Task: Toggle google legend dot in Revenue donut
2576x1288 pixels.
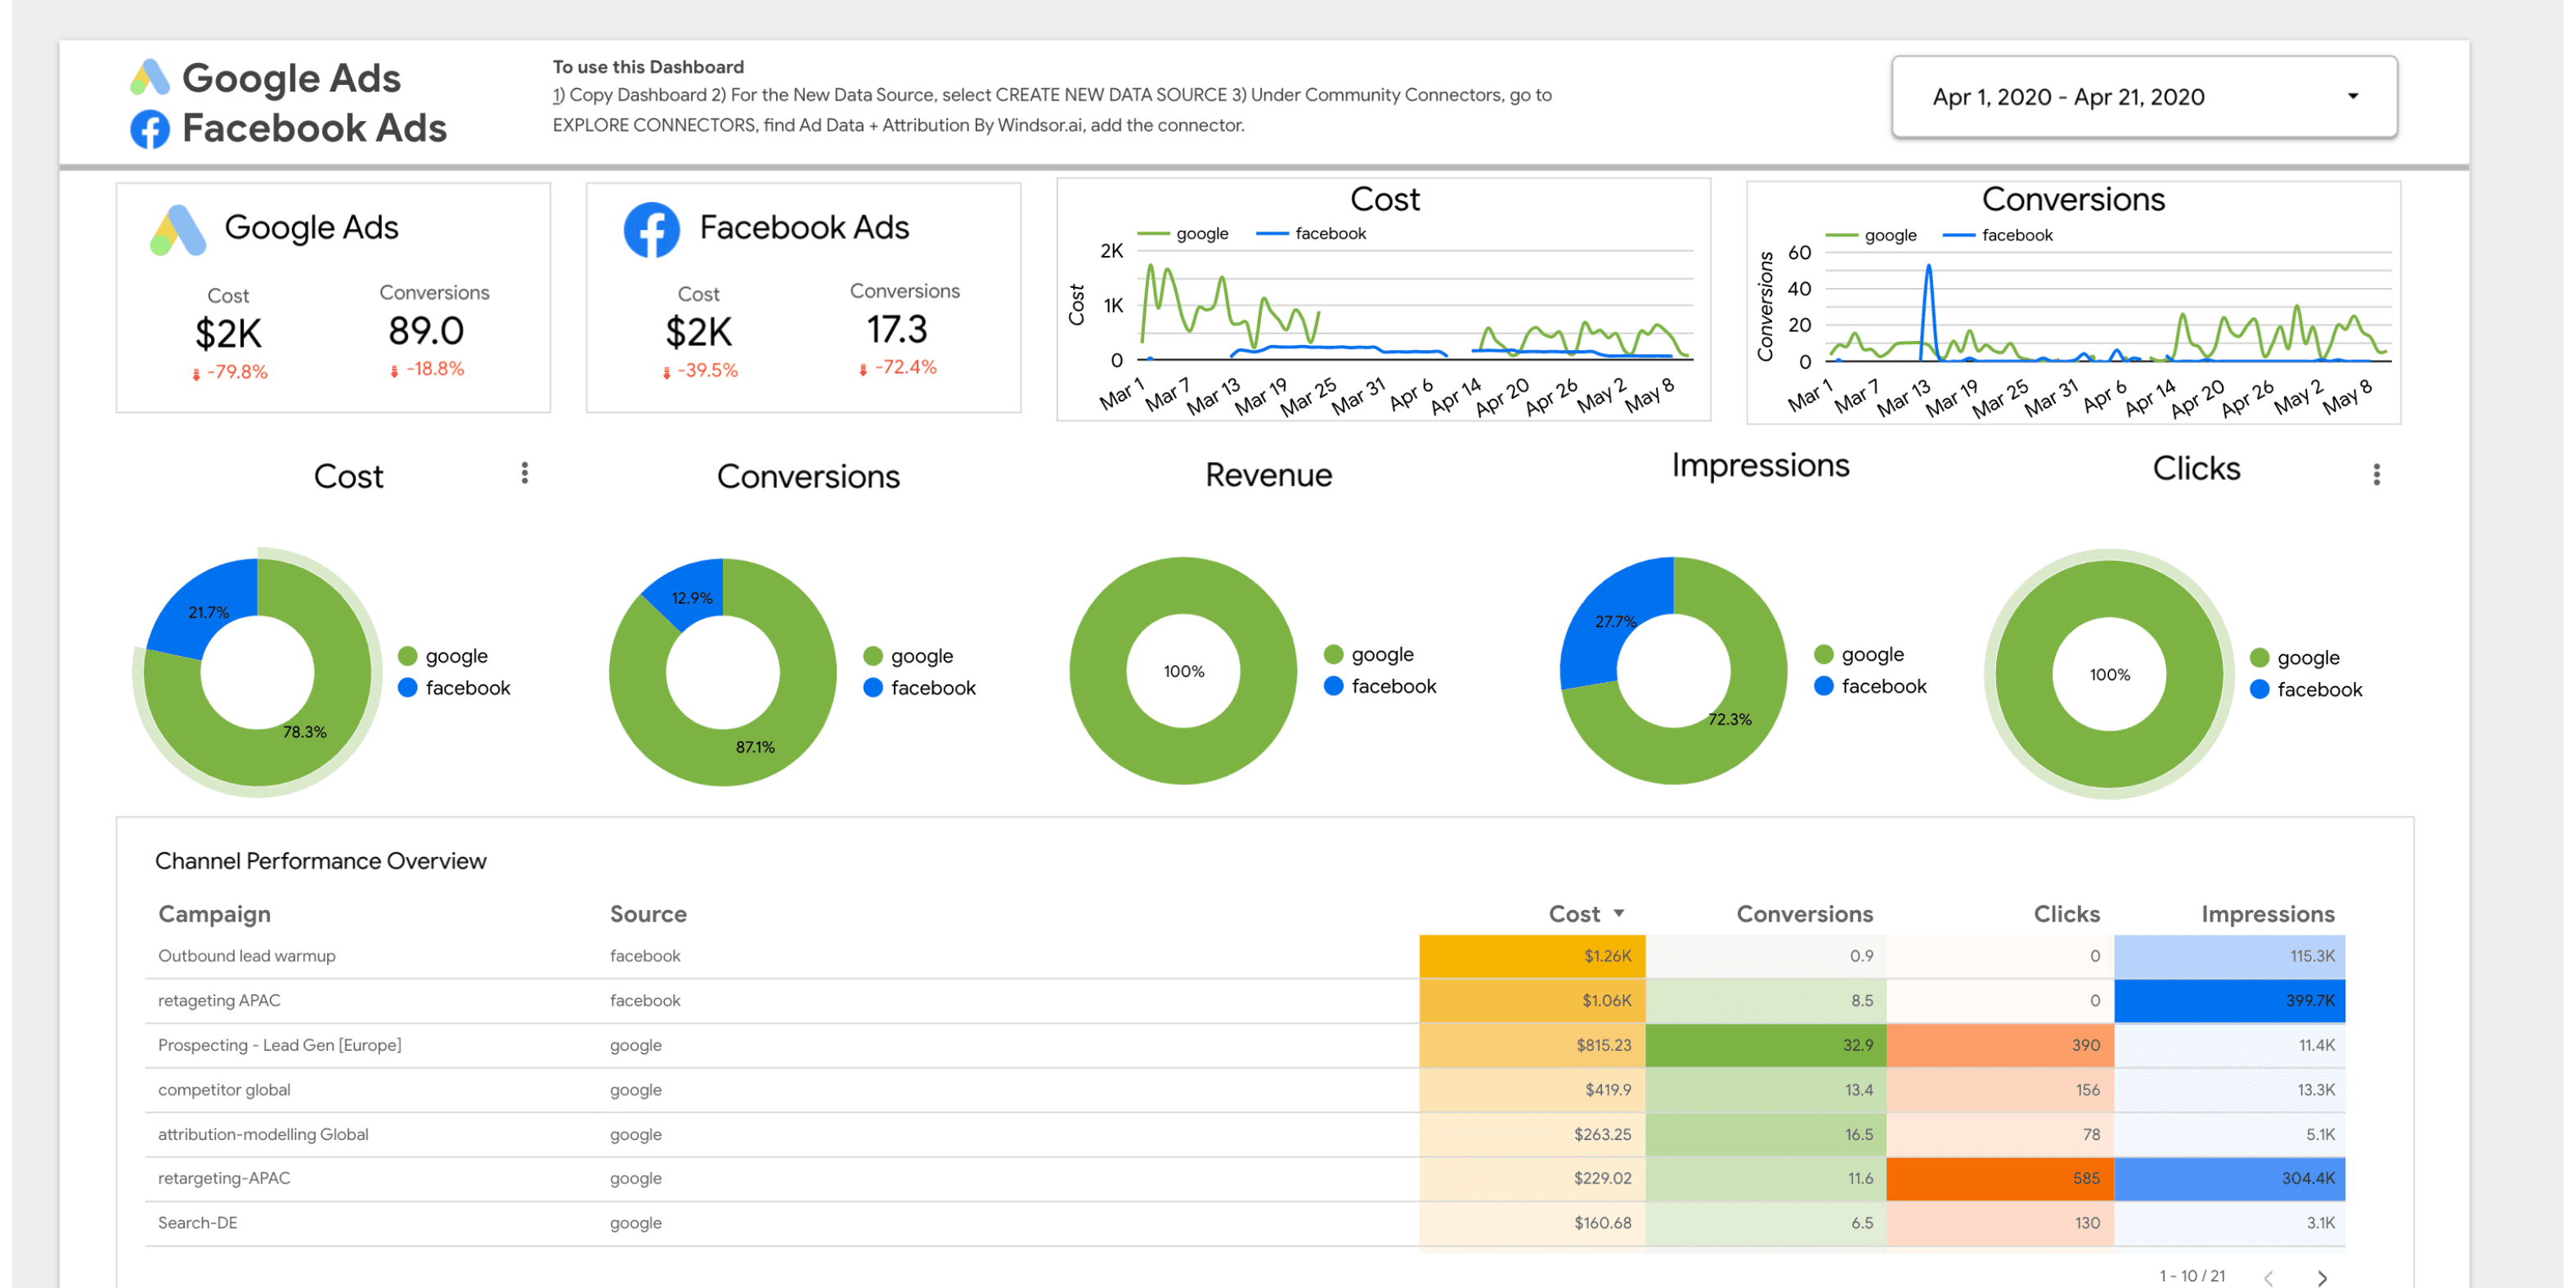Action: click(1333, 654)
